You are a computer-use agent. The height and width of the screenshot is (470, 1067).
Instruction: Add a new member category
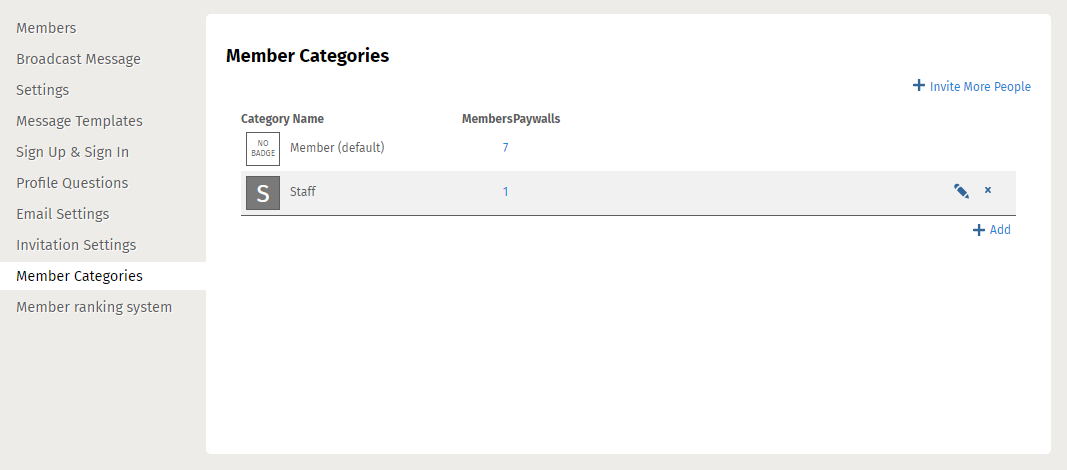(1000, 230)
